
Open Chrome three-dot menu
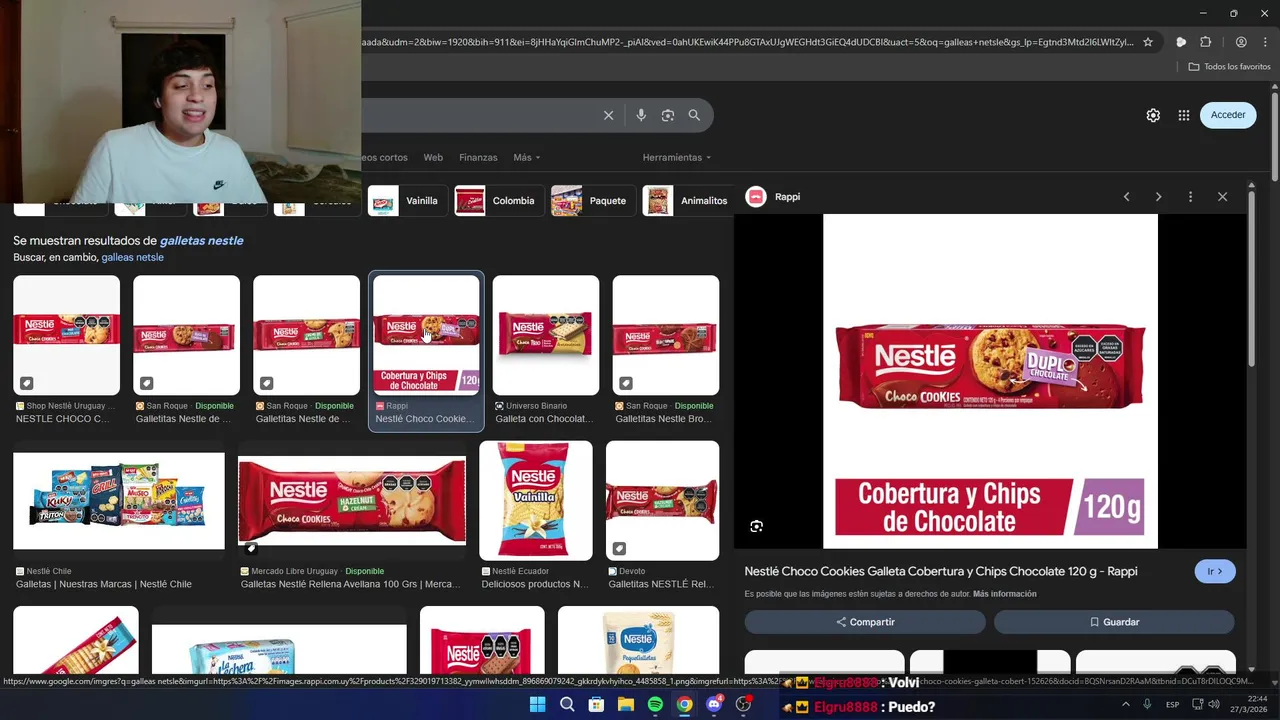[x=1265, y=42]
